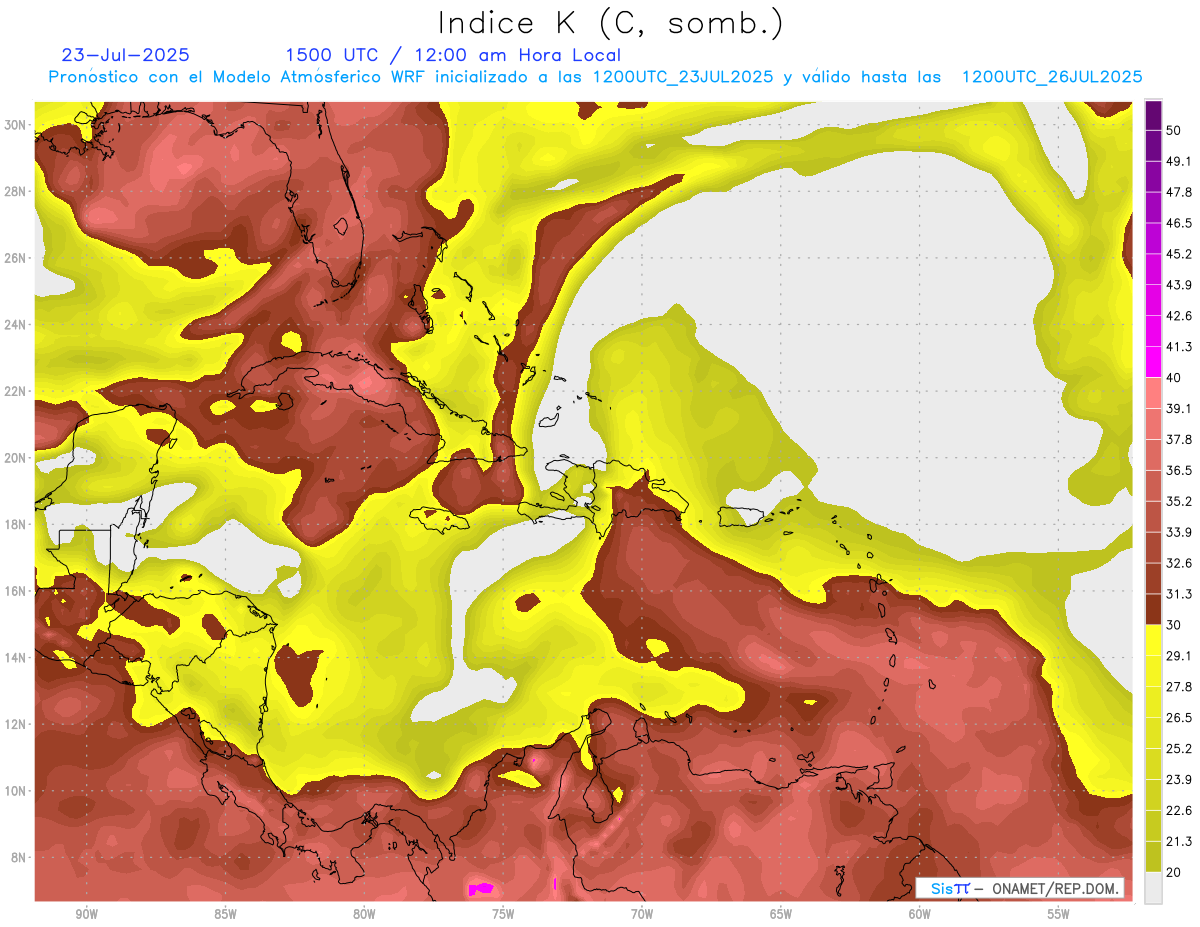This screenshot has height=927, width=1200.
Task: Click the "40" color bar label
Action: click(x=1173, y=378)
